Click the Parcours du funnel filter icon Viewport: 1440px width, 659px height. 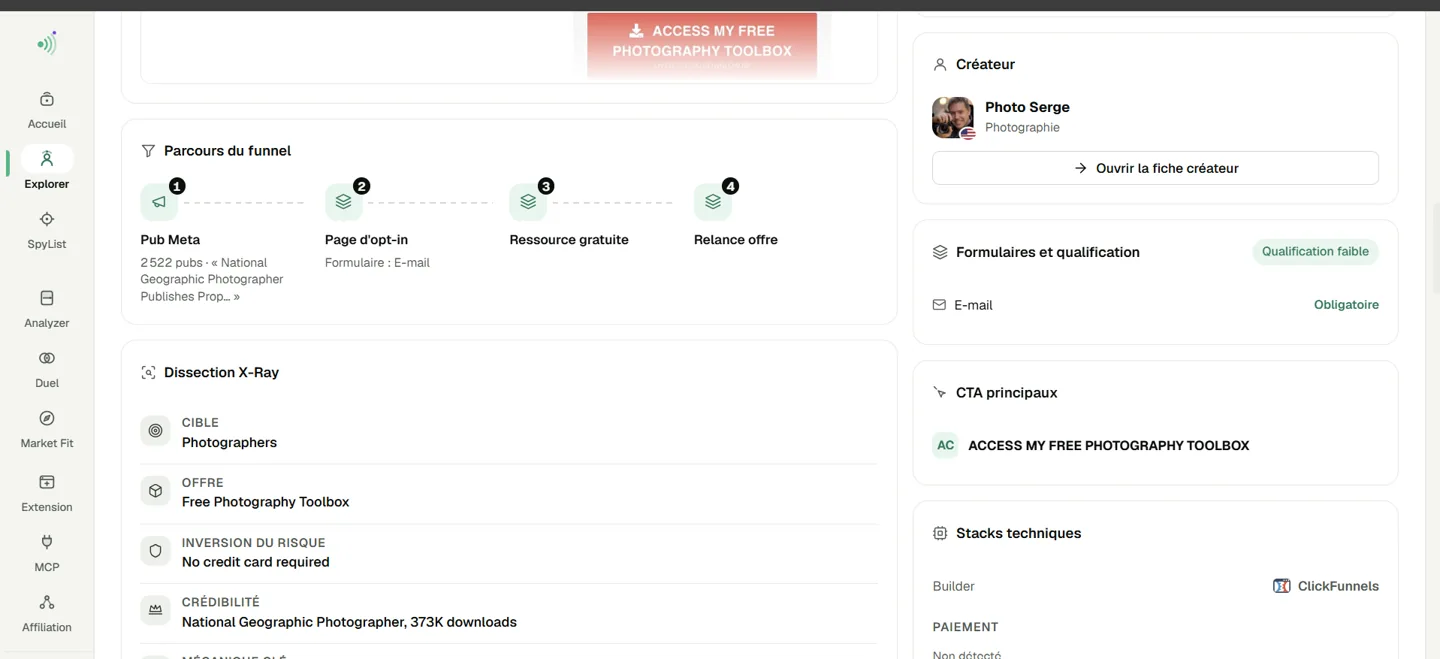pos(148,151)
